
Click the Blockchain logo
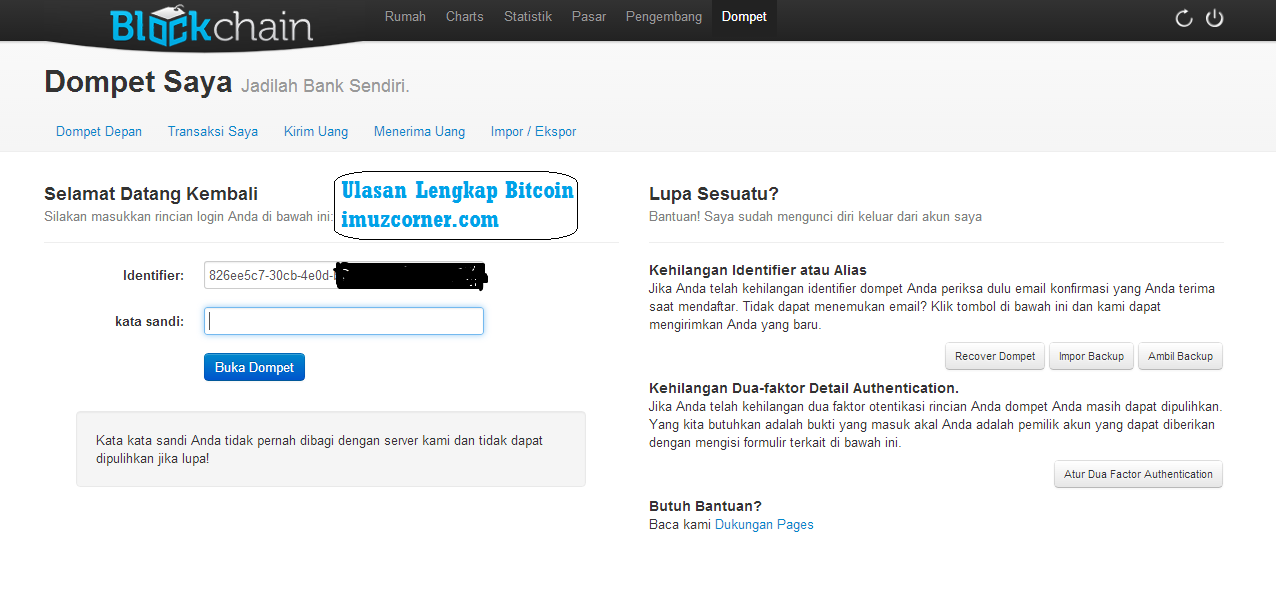pyautogui.click(x=212, y=26)
